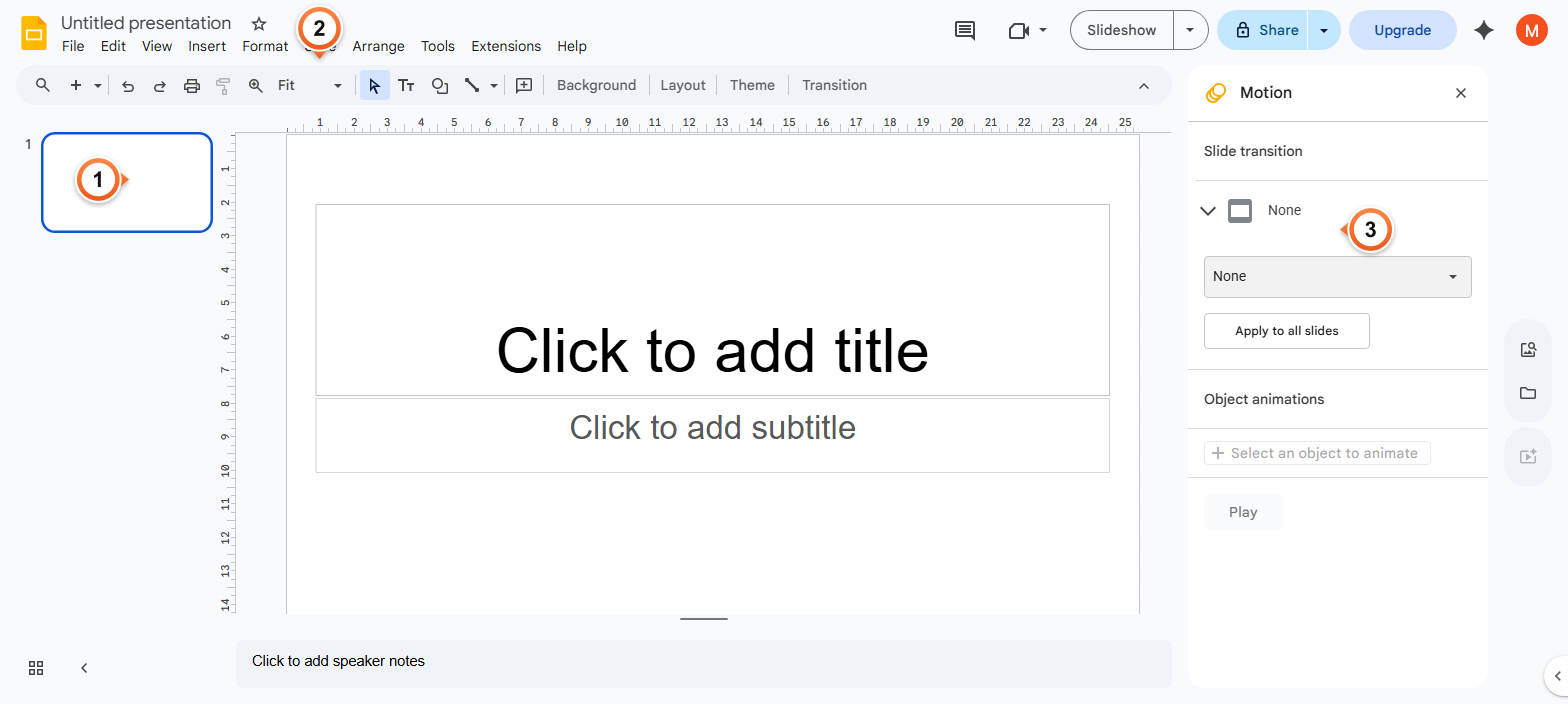1568x704 pixels.
Task: Open the folder side panel icon
Action: (x=1528, y=393)
